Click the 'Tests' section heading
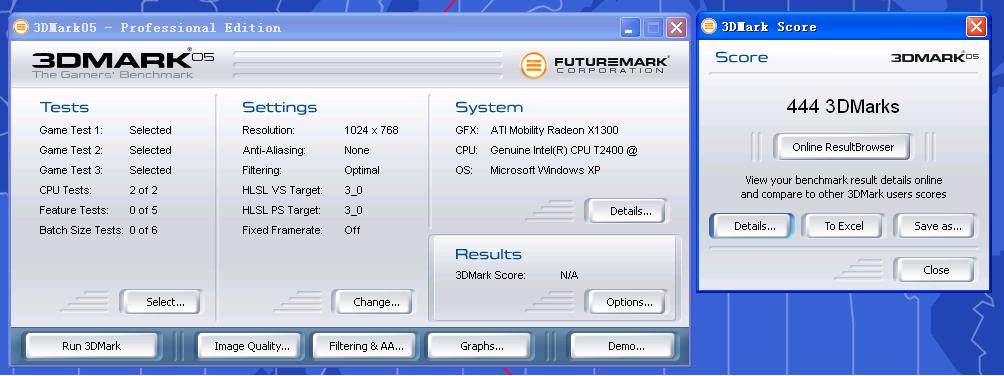This screenshot has width=1004, height=376. click(x=64, y=107)
